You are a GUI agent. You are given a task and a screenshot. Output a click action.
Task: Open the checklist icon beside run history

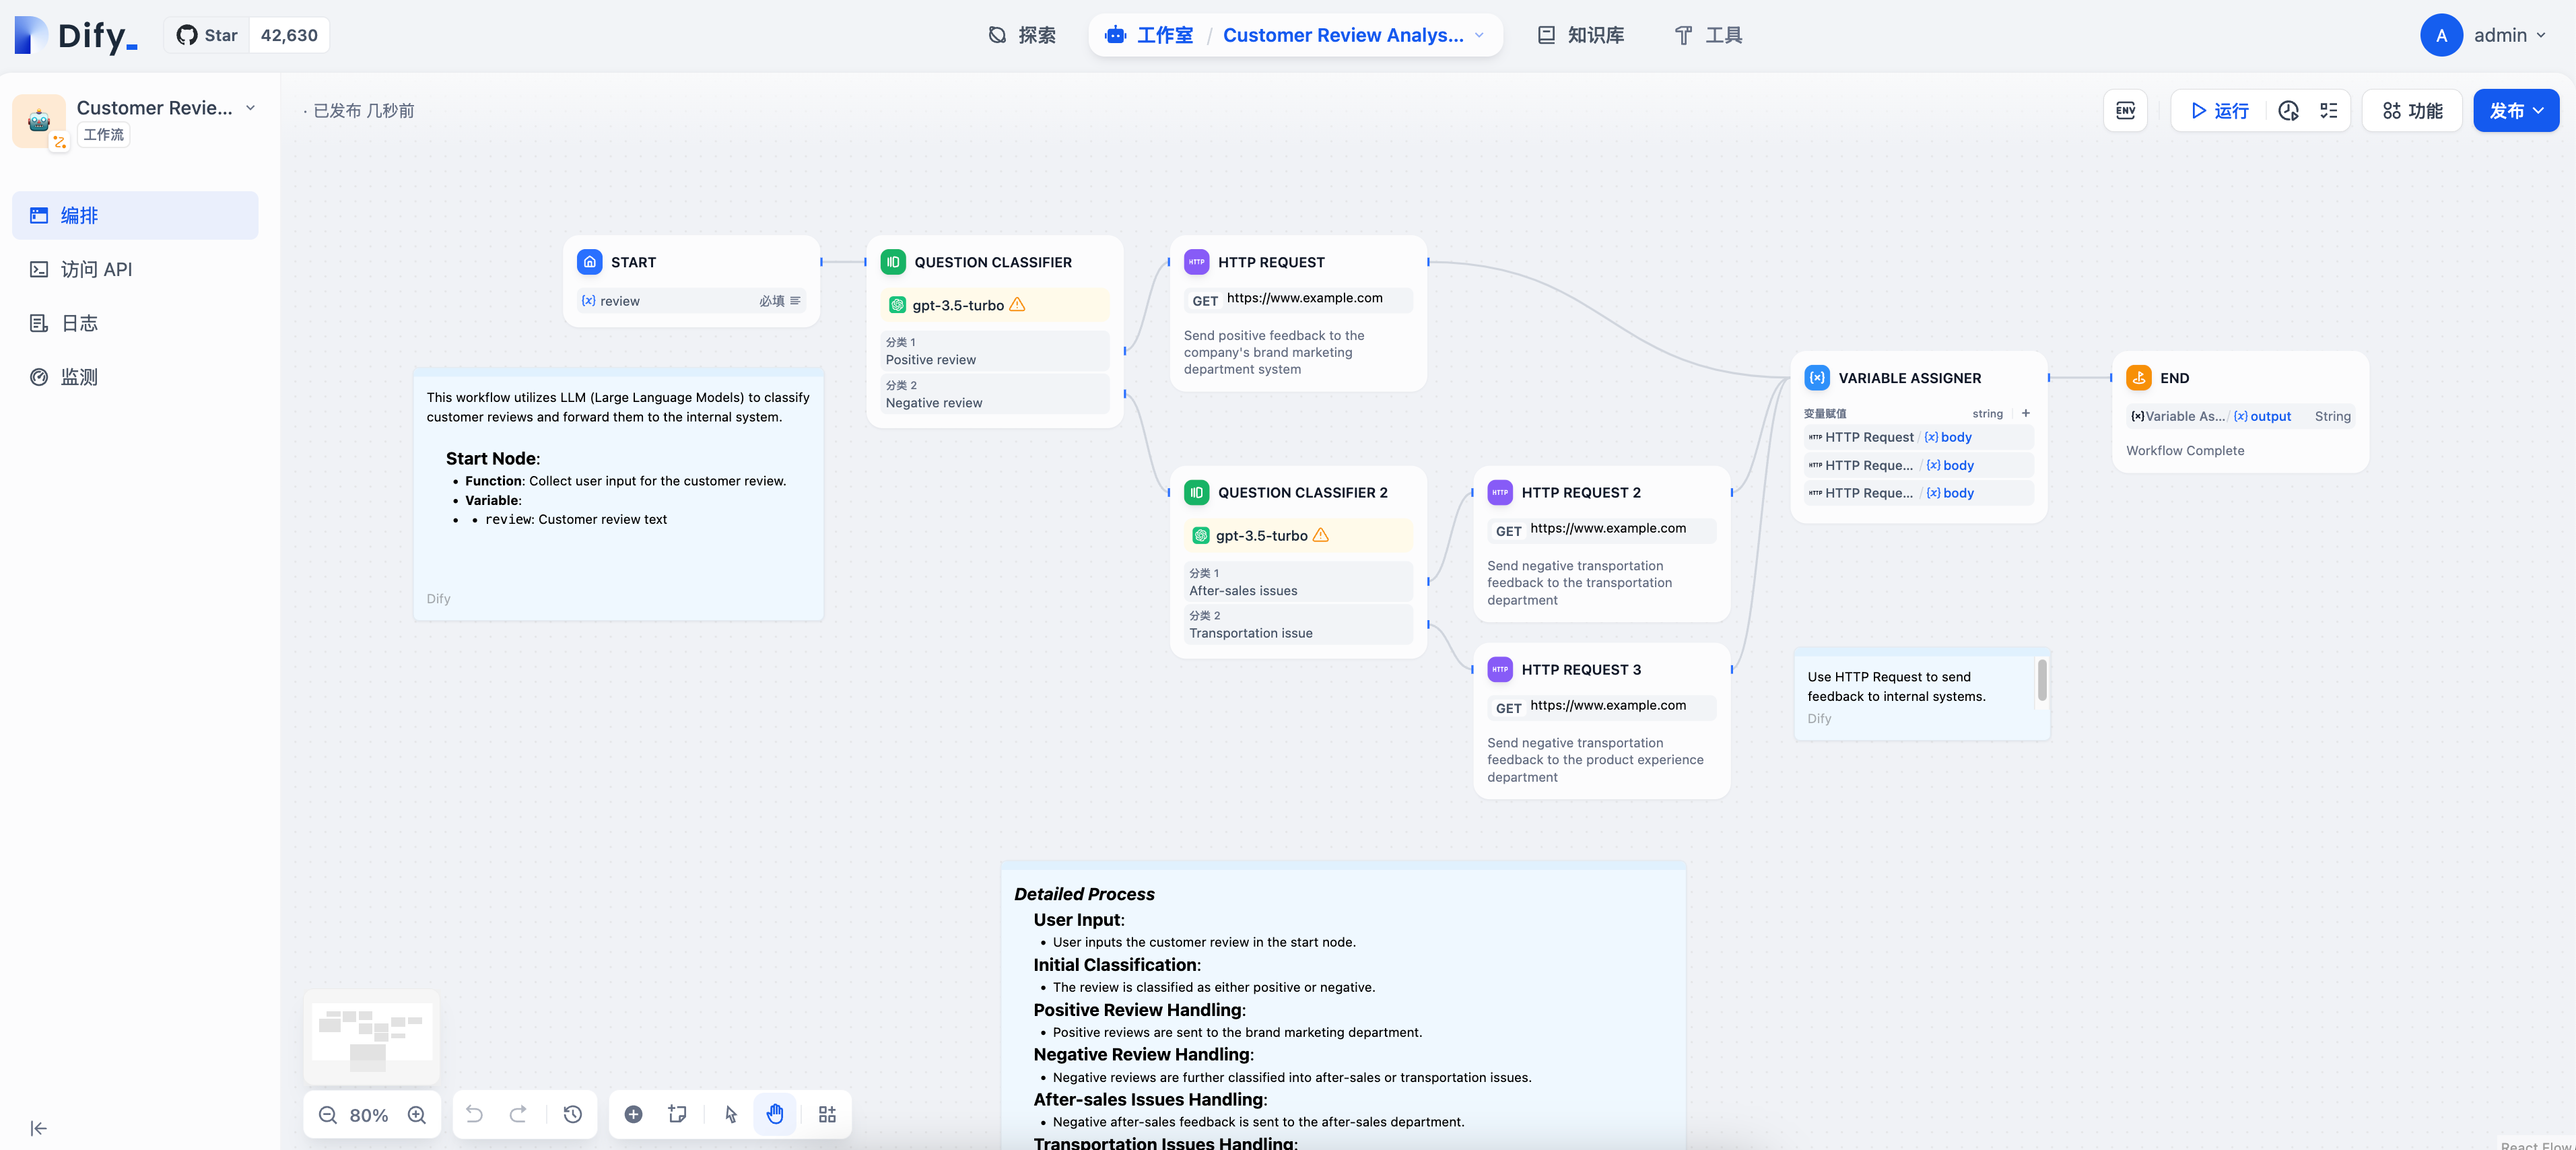2329,110
